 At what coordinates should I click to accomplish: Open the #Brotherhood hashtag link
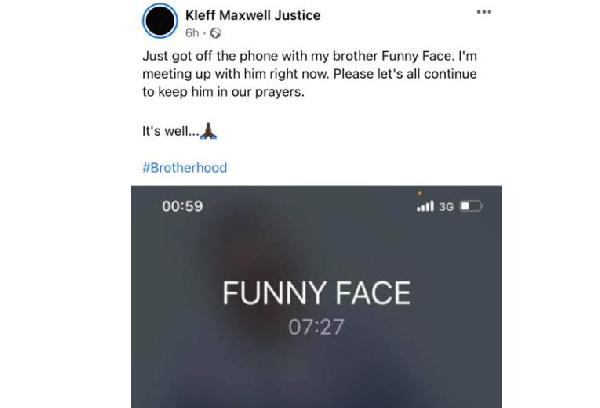tap(185, 168)
